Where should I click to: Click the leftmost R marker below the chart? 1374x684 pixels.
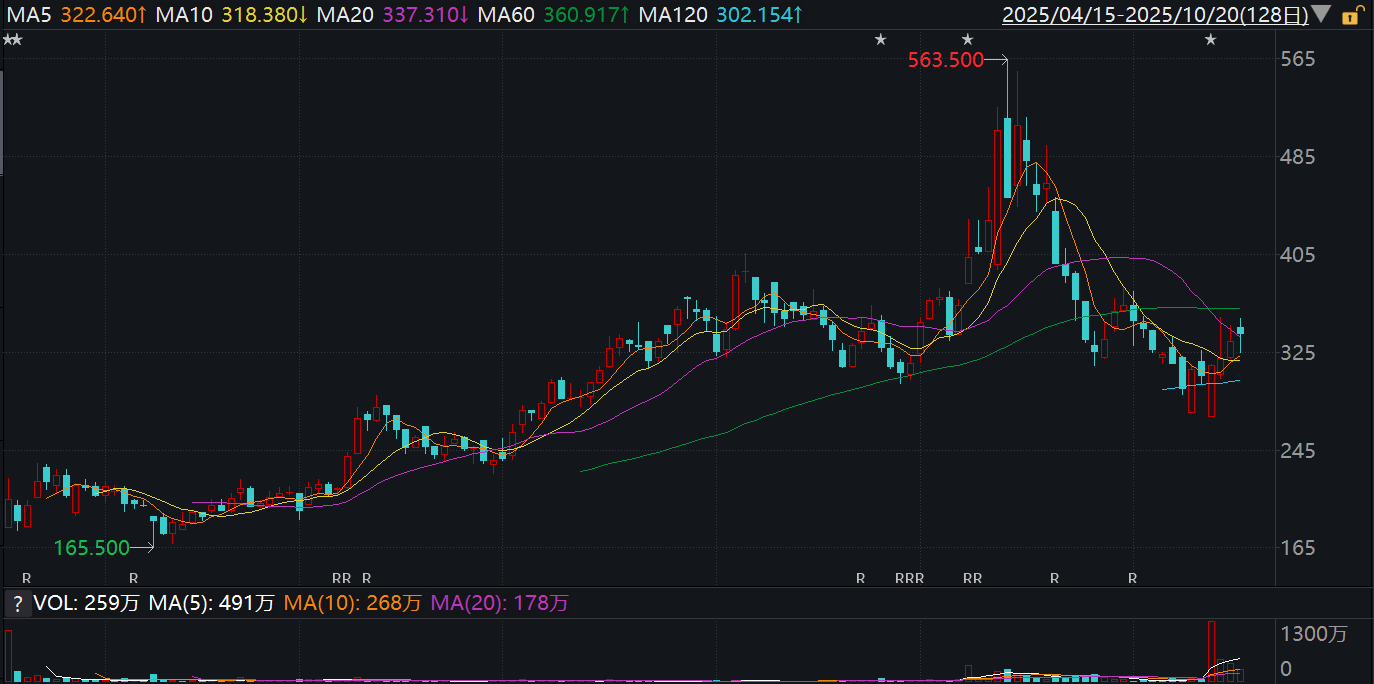point(27,578)
